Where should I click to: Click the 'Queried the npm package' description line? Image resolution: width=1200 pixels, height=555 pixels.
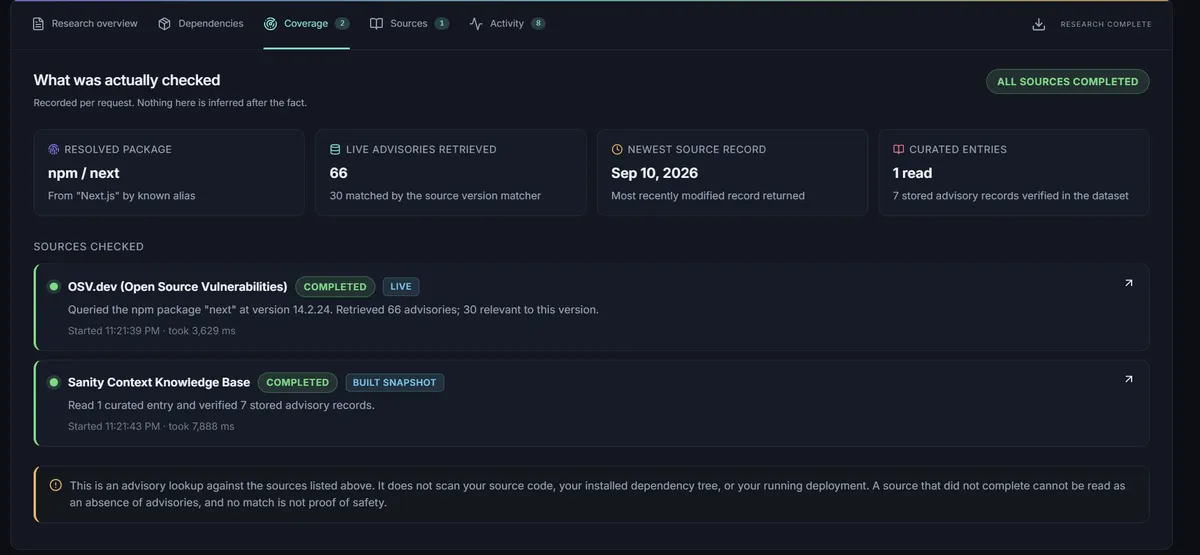pos(333,310)
